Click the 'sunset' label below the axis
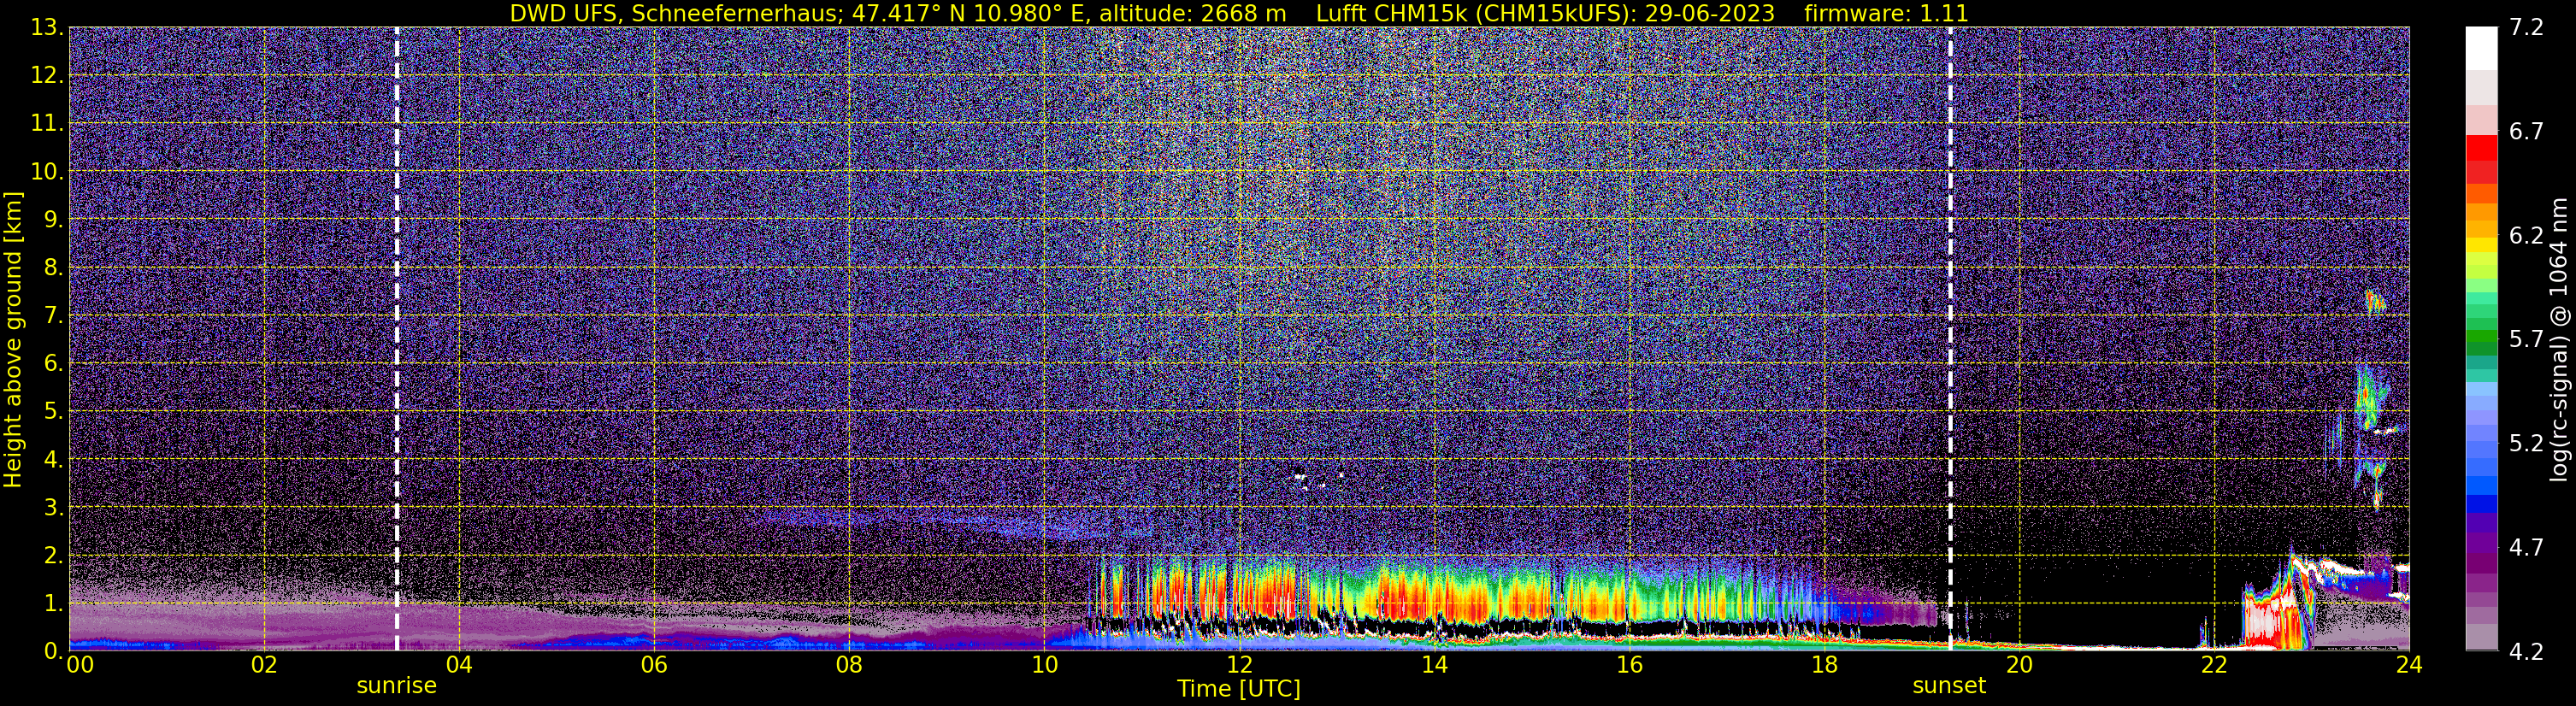This screenshot has width=2576, height=706. [1949, 686]
